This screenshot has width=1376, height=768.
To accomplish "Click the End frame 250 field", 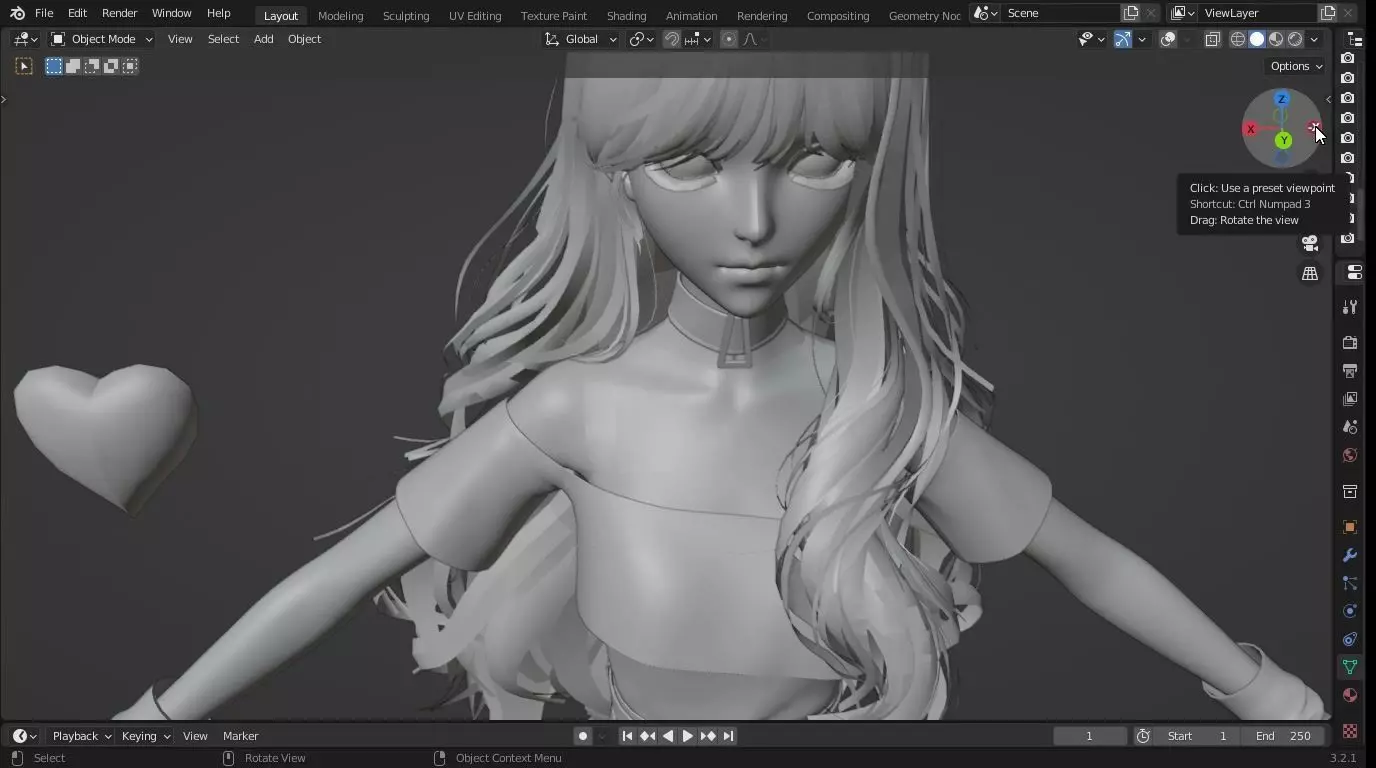I will [1283, 736].
